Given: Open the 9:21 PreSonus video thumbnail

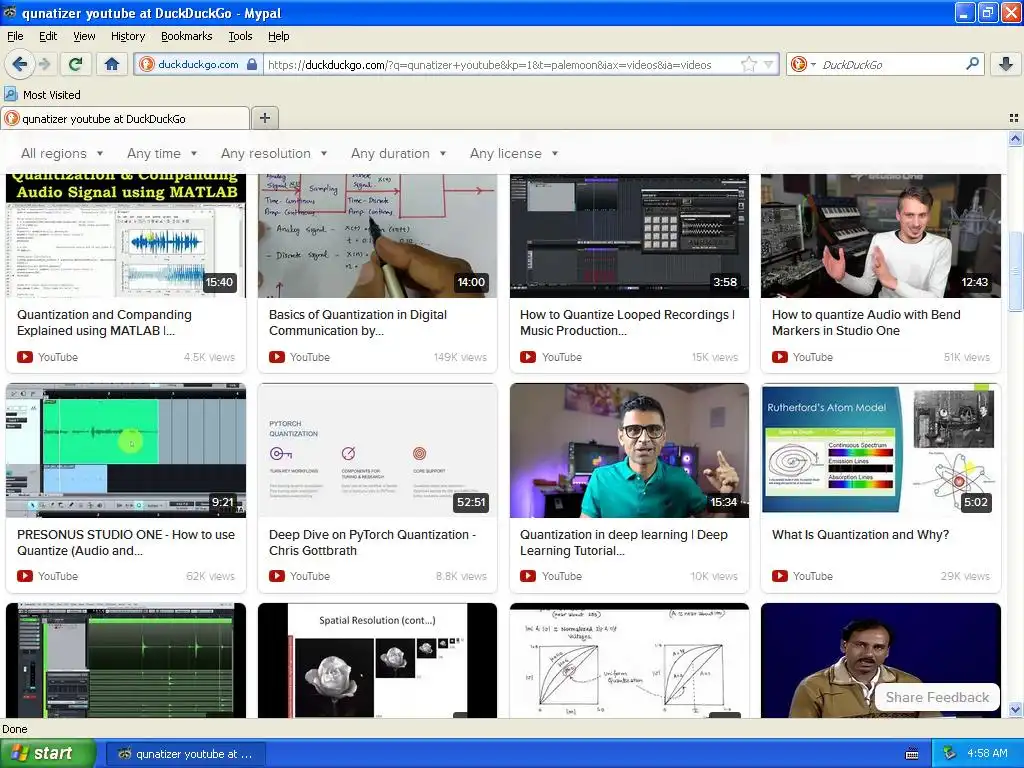Looking at the screenshot, I should [126, 450].
